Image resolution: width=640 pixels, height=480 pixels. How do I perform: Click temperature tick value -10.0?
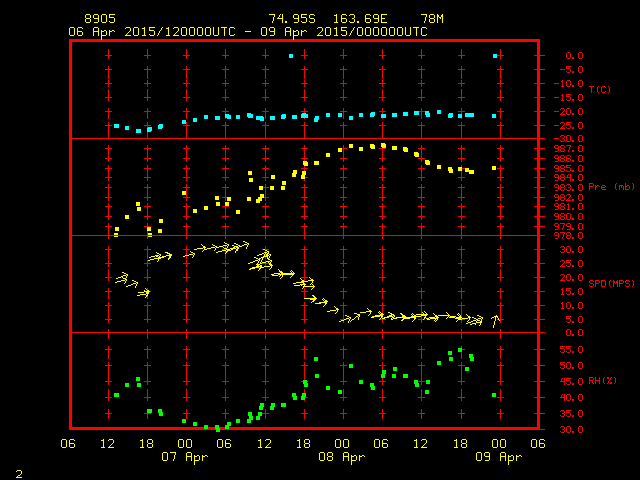coord(569,84)
